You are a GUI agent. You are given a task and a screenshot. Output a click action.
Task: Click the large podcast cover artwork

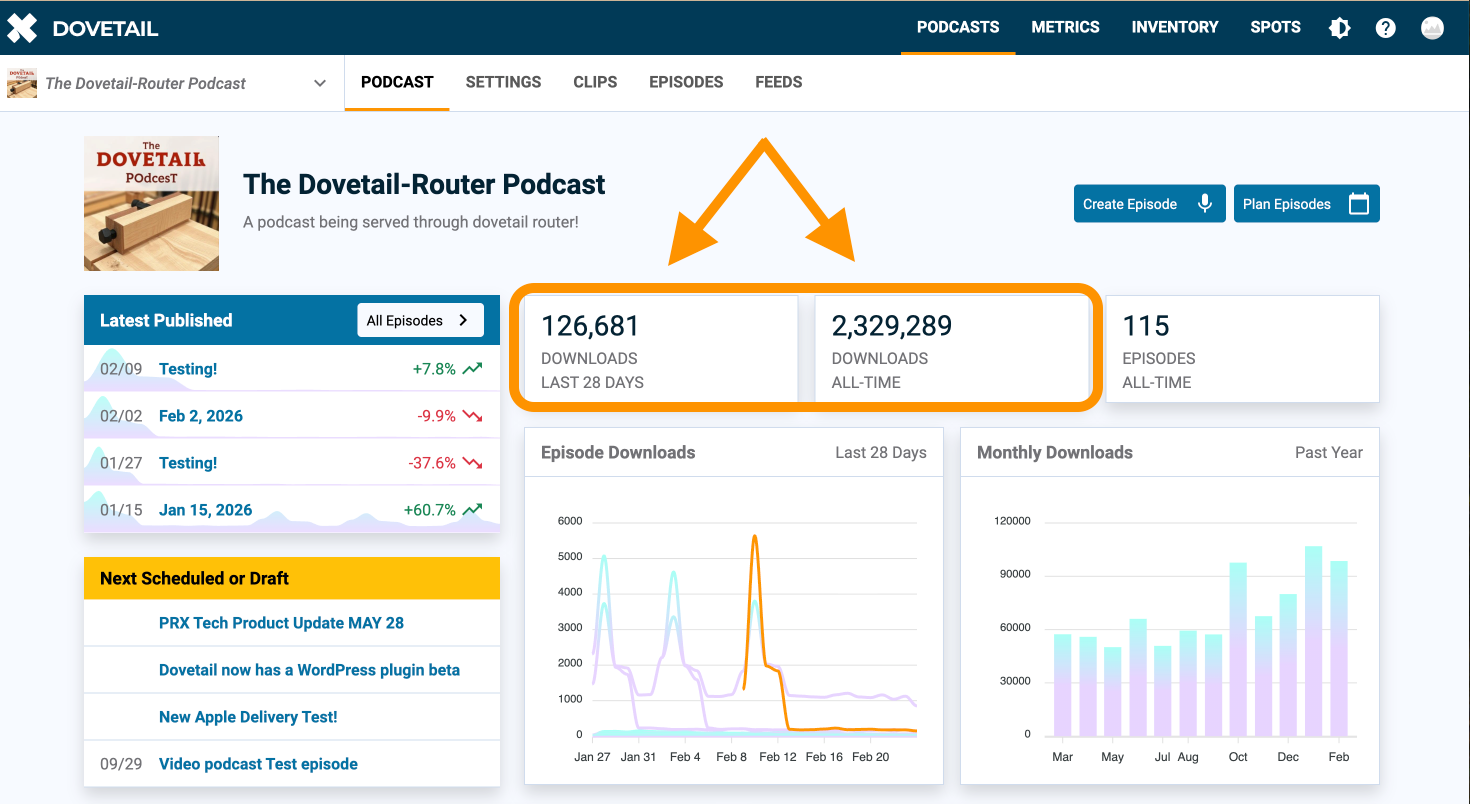coord(151,204)
